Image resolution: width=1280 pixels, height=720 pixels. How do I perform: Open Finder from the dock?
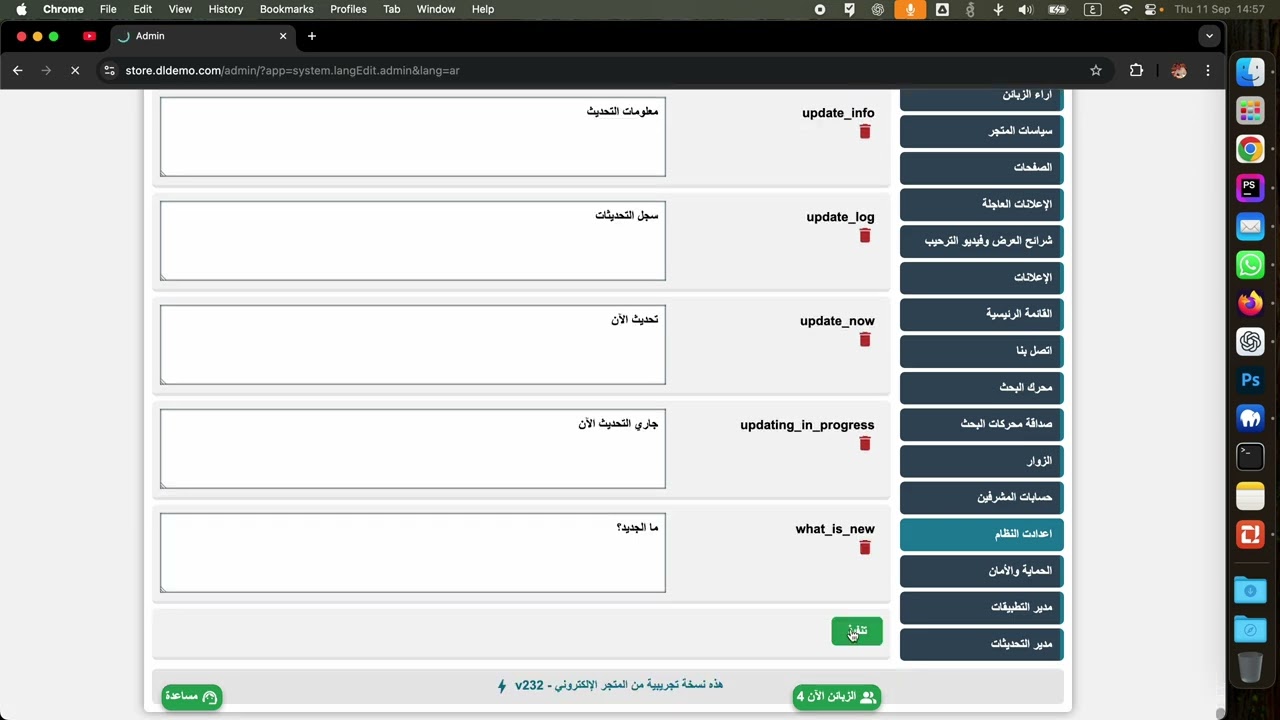click(x=1250, y=72)
